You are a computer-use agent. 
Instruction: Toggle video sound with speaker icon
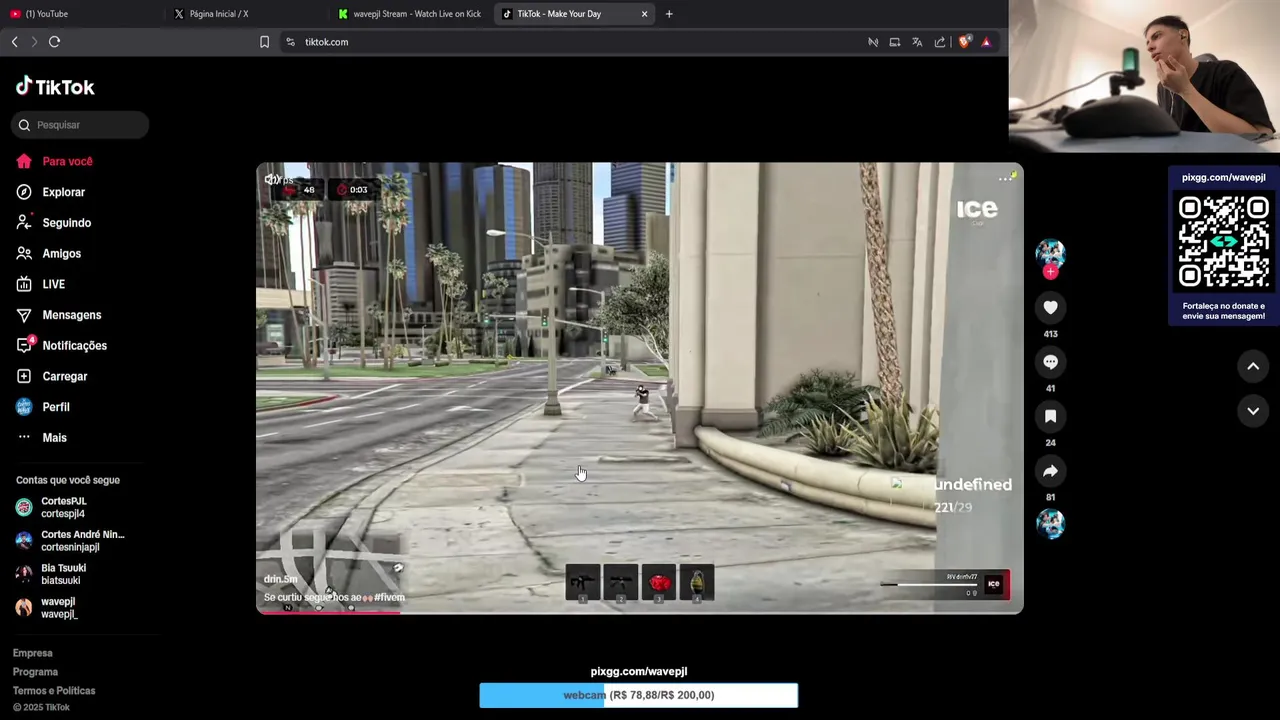[x=271, y=179]
